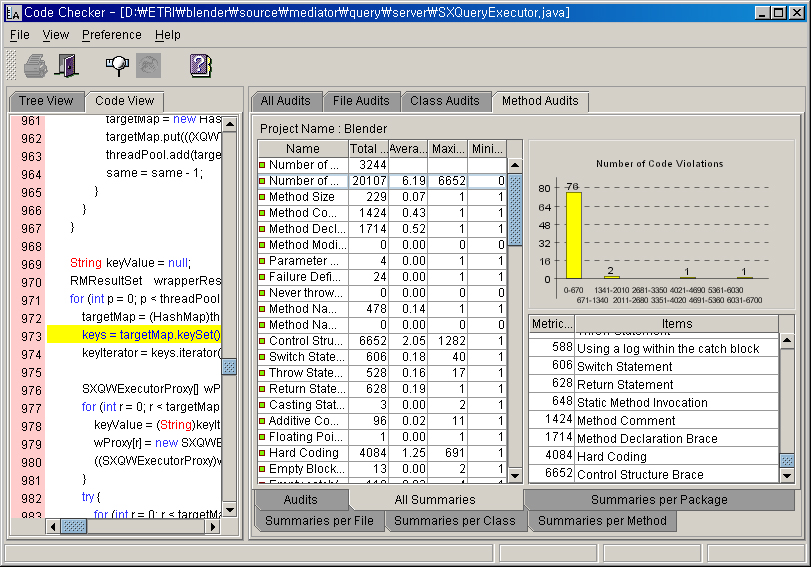This screenshot has width=811, height=567.
Task: Click the green marker beside Hard Coding row
Action: [x=262, y=453]
